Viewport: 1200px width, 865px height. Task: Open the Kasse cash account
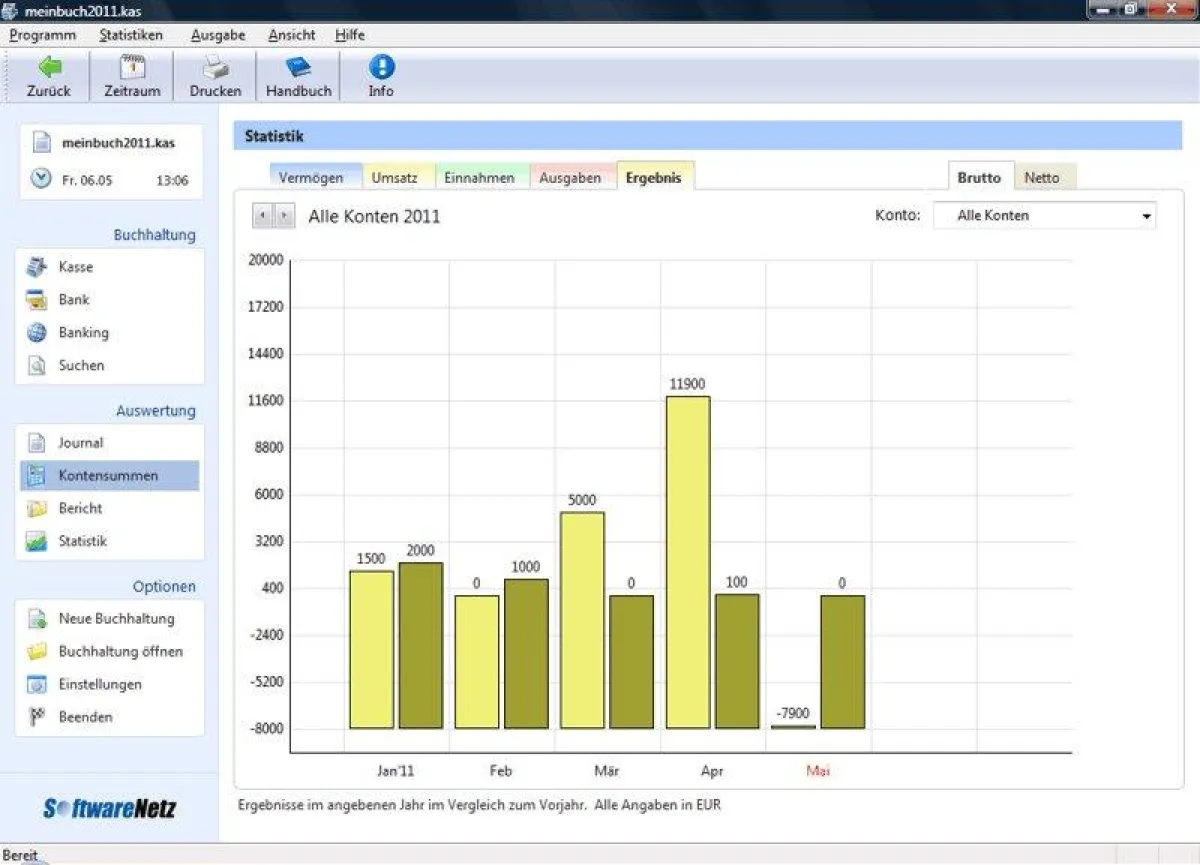tap(76, 267)
